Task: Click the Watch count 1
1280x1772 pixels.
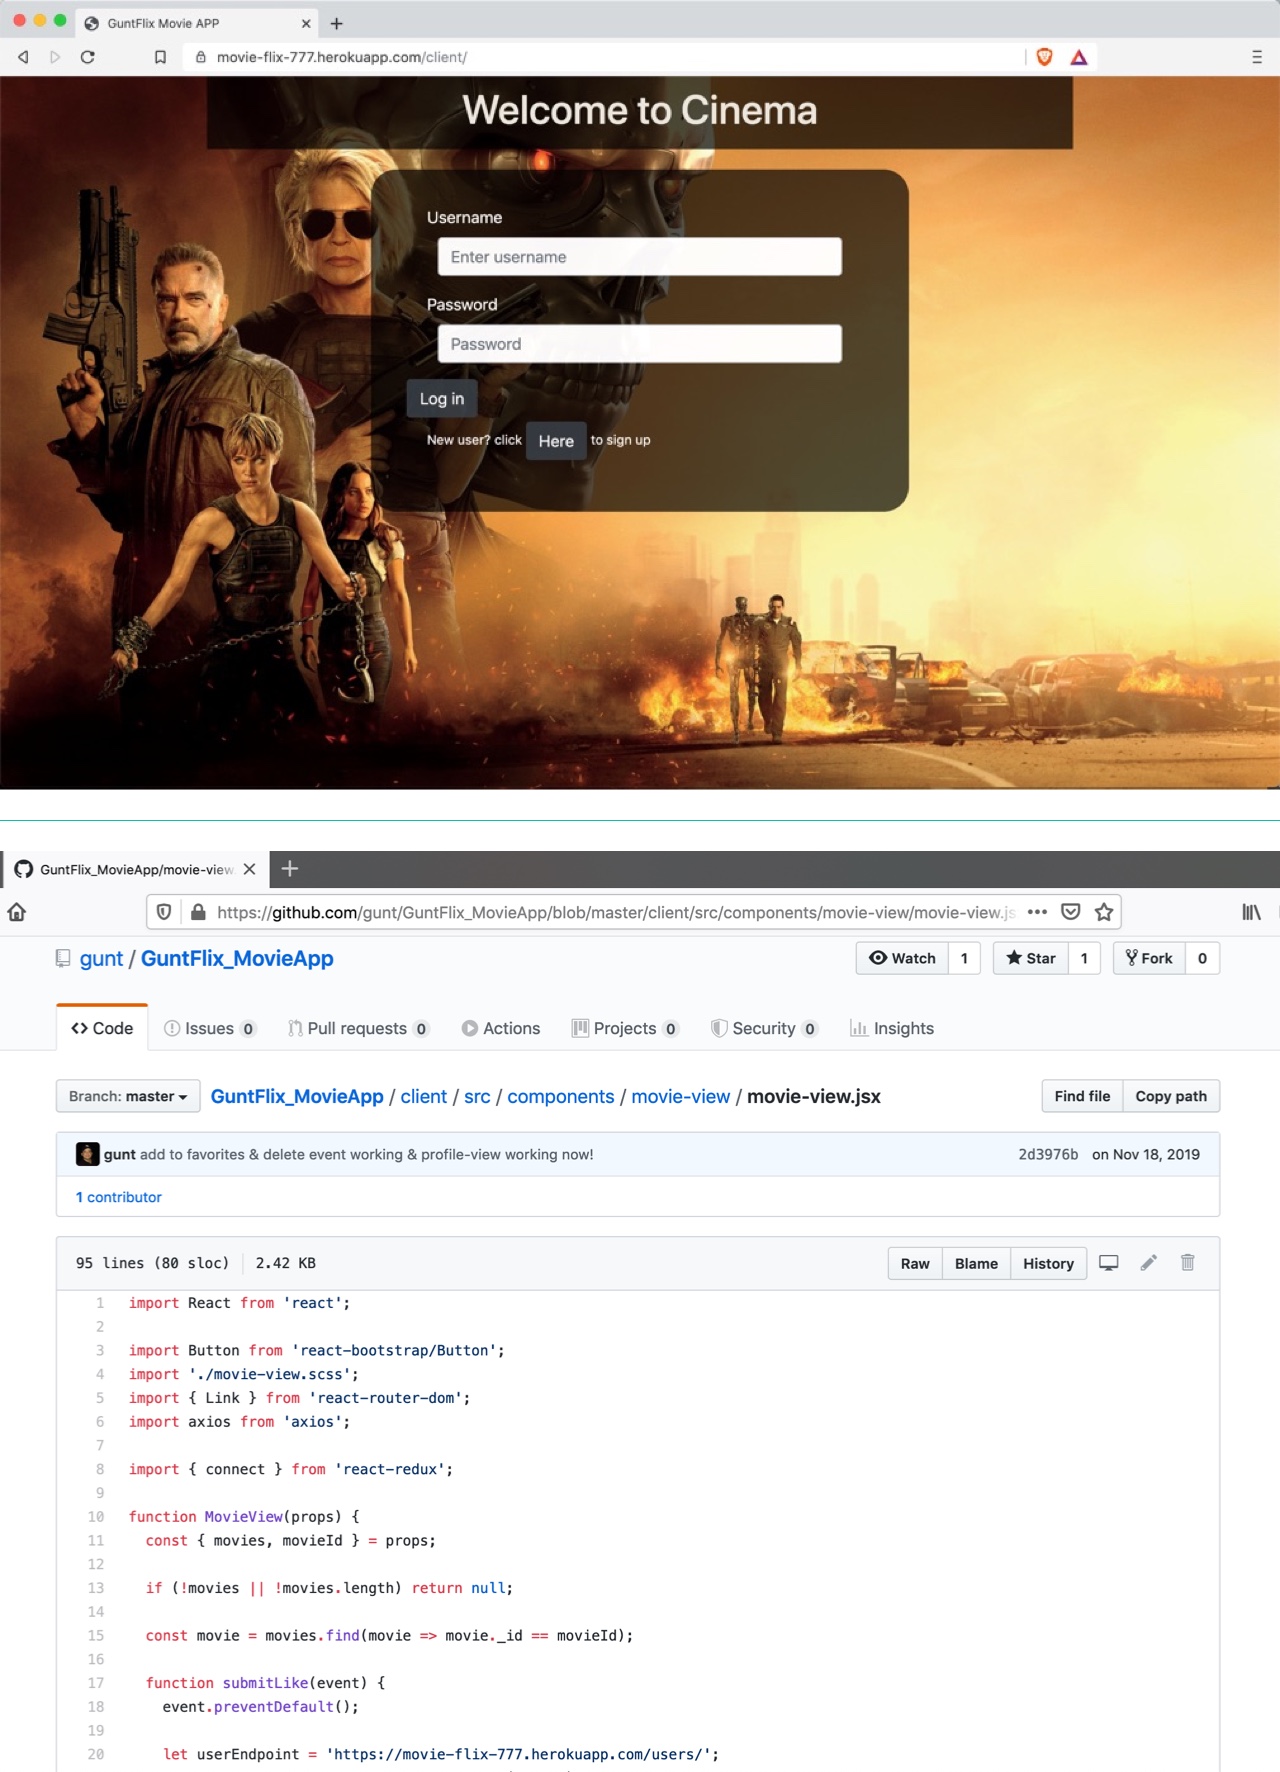Action: (964, 958)
